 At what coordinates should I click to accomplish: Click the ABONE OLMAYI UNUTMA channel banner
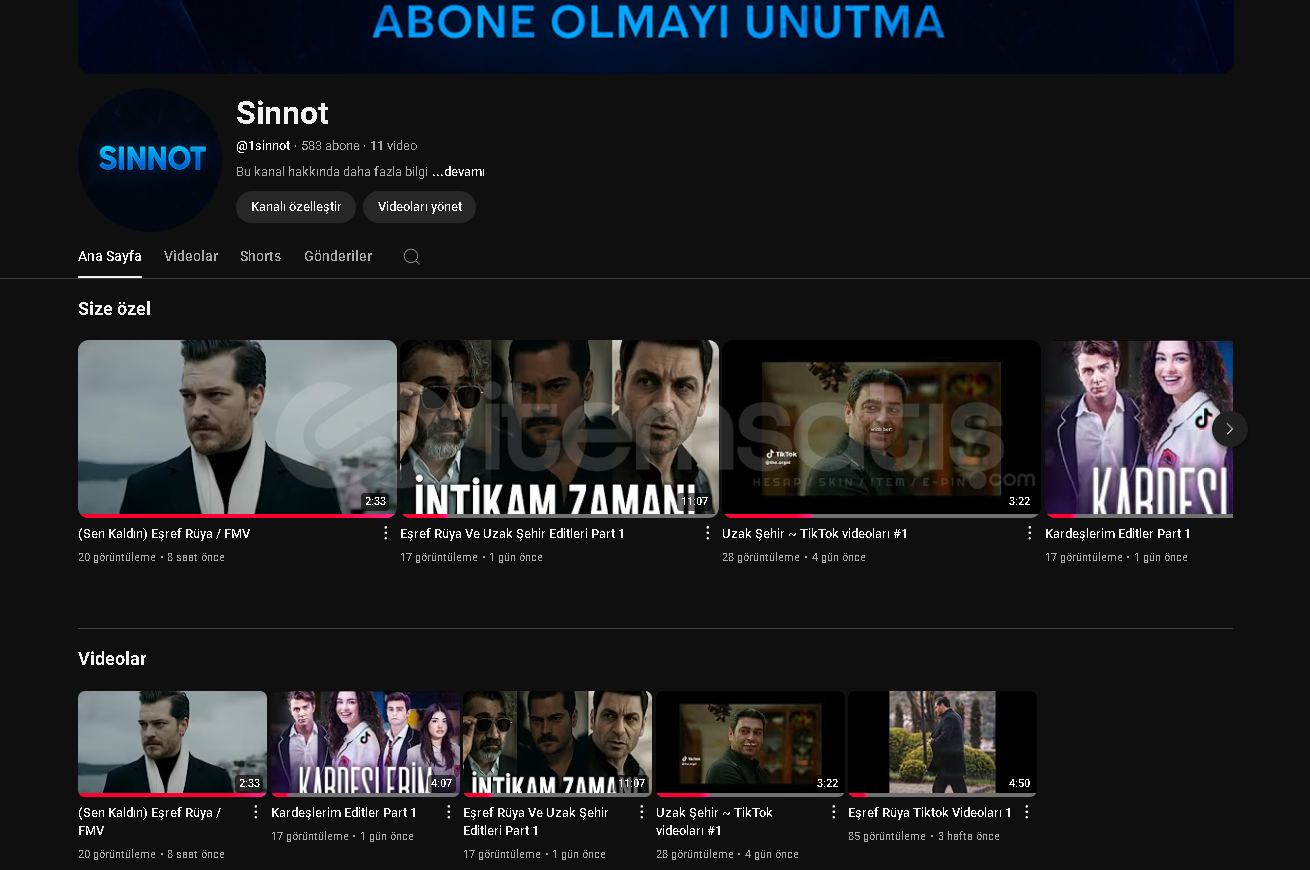[655, 36]
